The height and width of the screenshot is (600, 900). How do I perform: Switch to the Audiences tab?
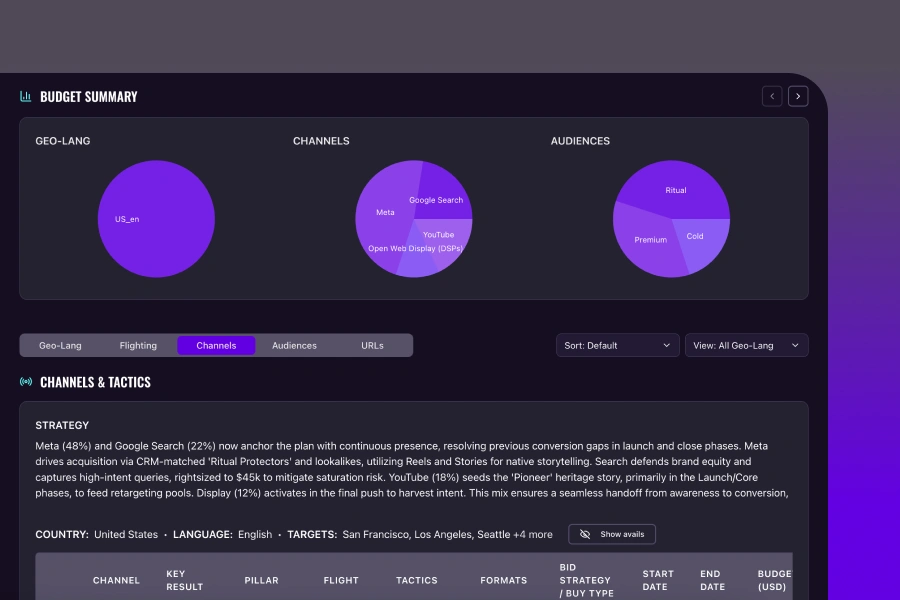(x=294, y=345)
